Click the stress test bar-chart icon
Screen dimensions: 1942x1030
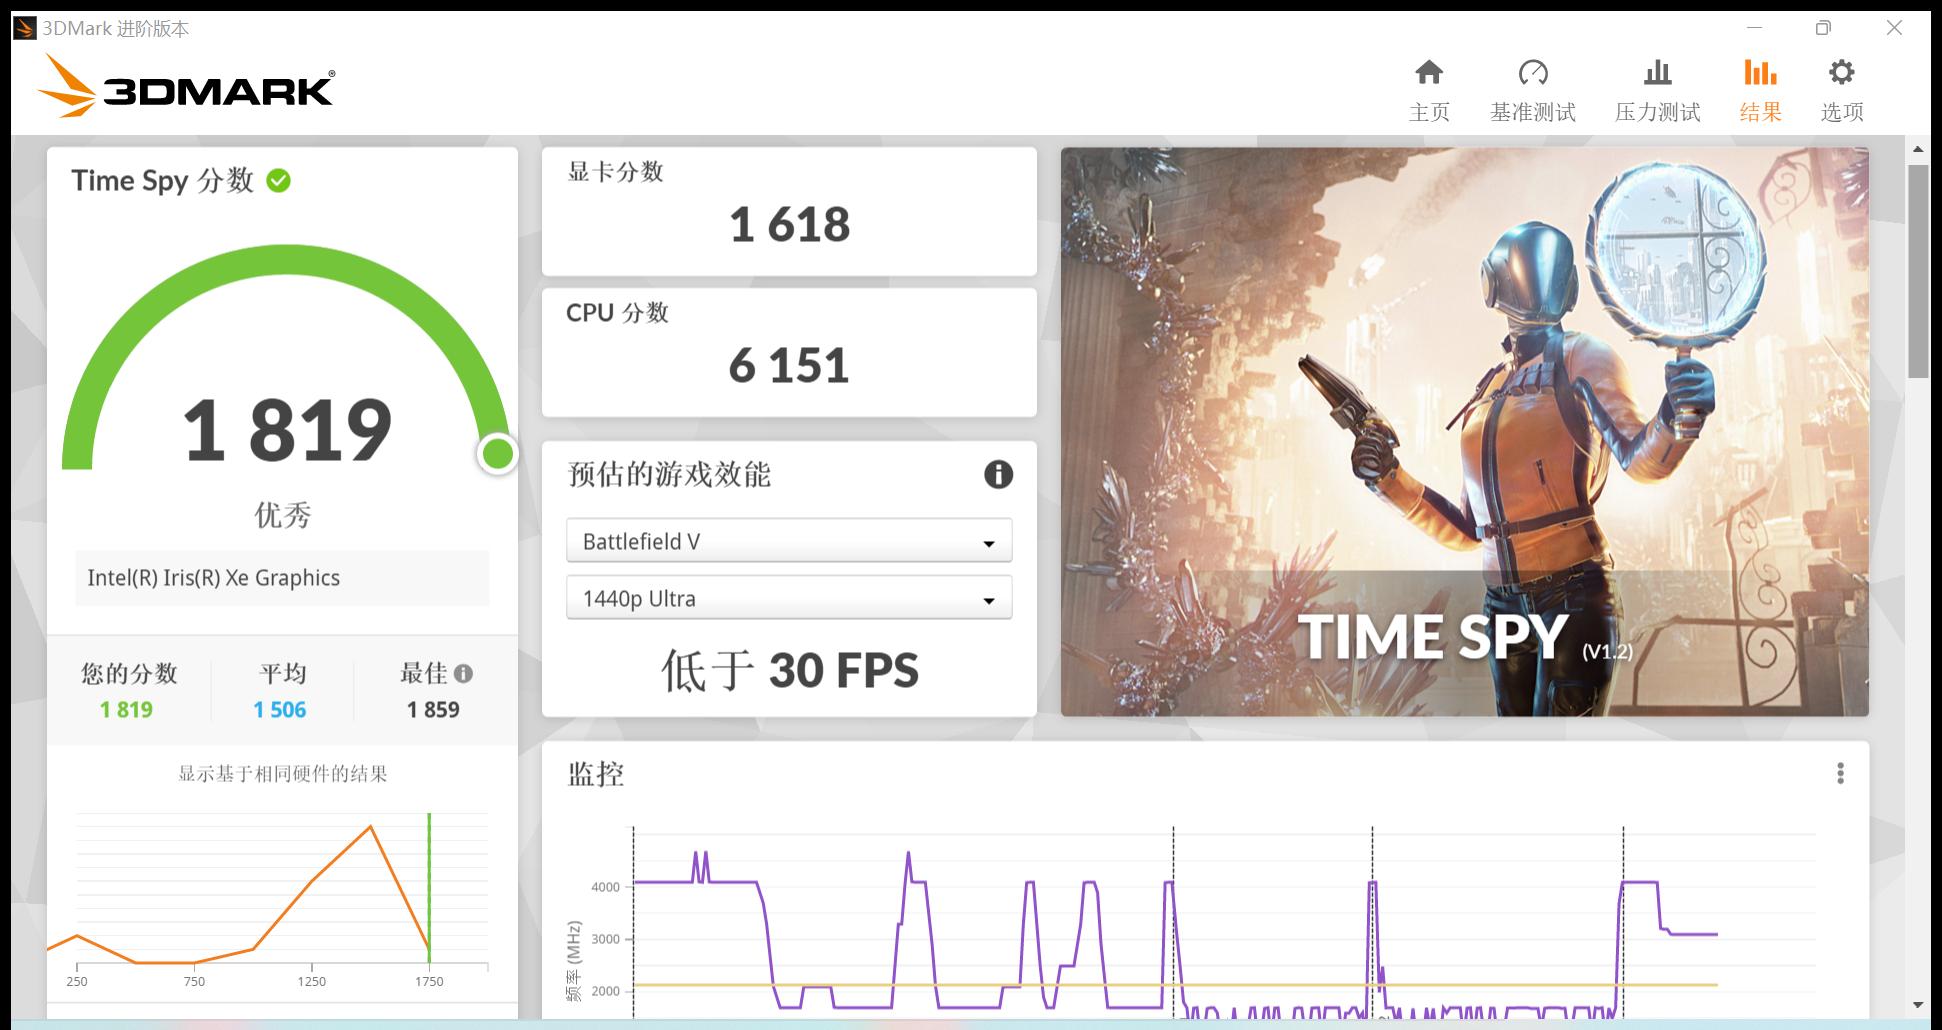click(1658, 72)
